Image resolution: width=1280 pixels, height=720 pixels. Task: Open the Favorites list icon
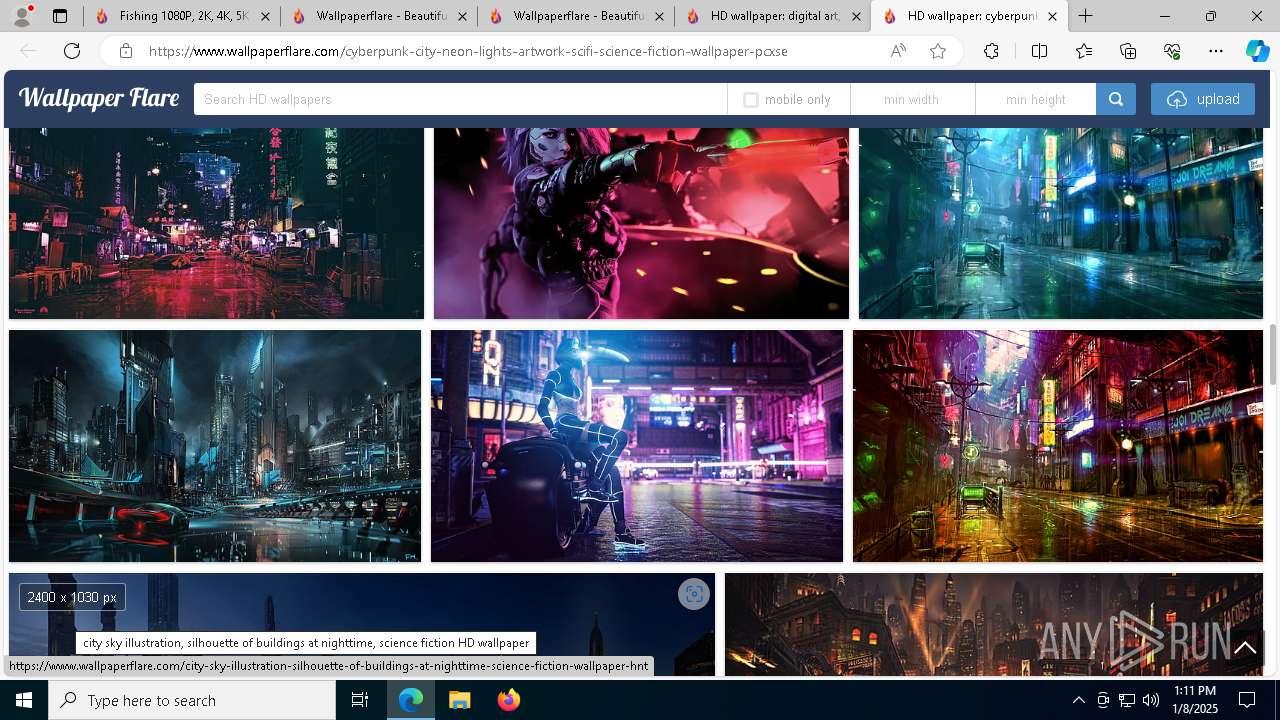(1084, 51)
